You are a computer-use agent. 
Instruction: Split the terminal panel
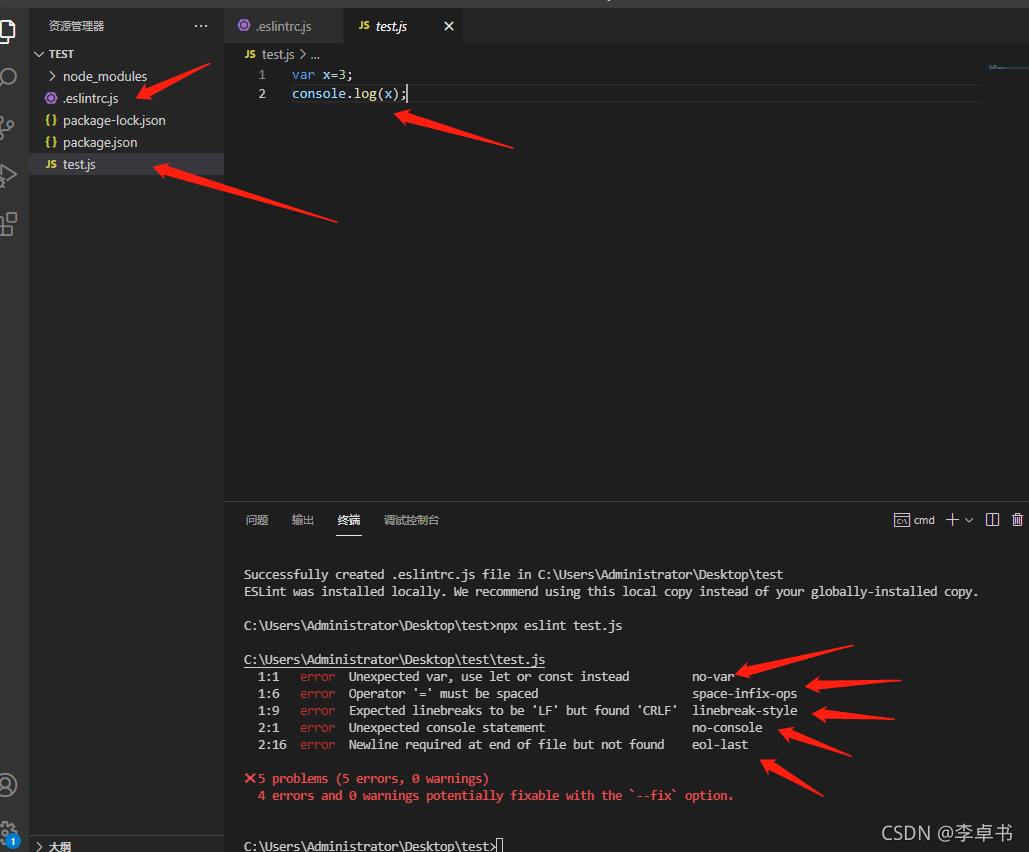point(992,520)
